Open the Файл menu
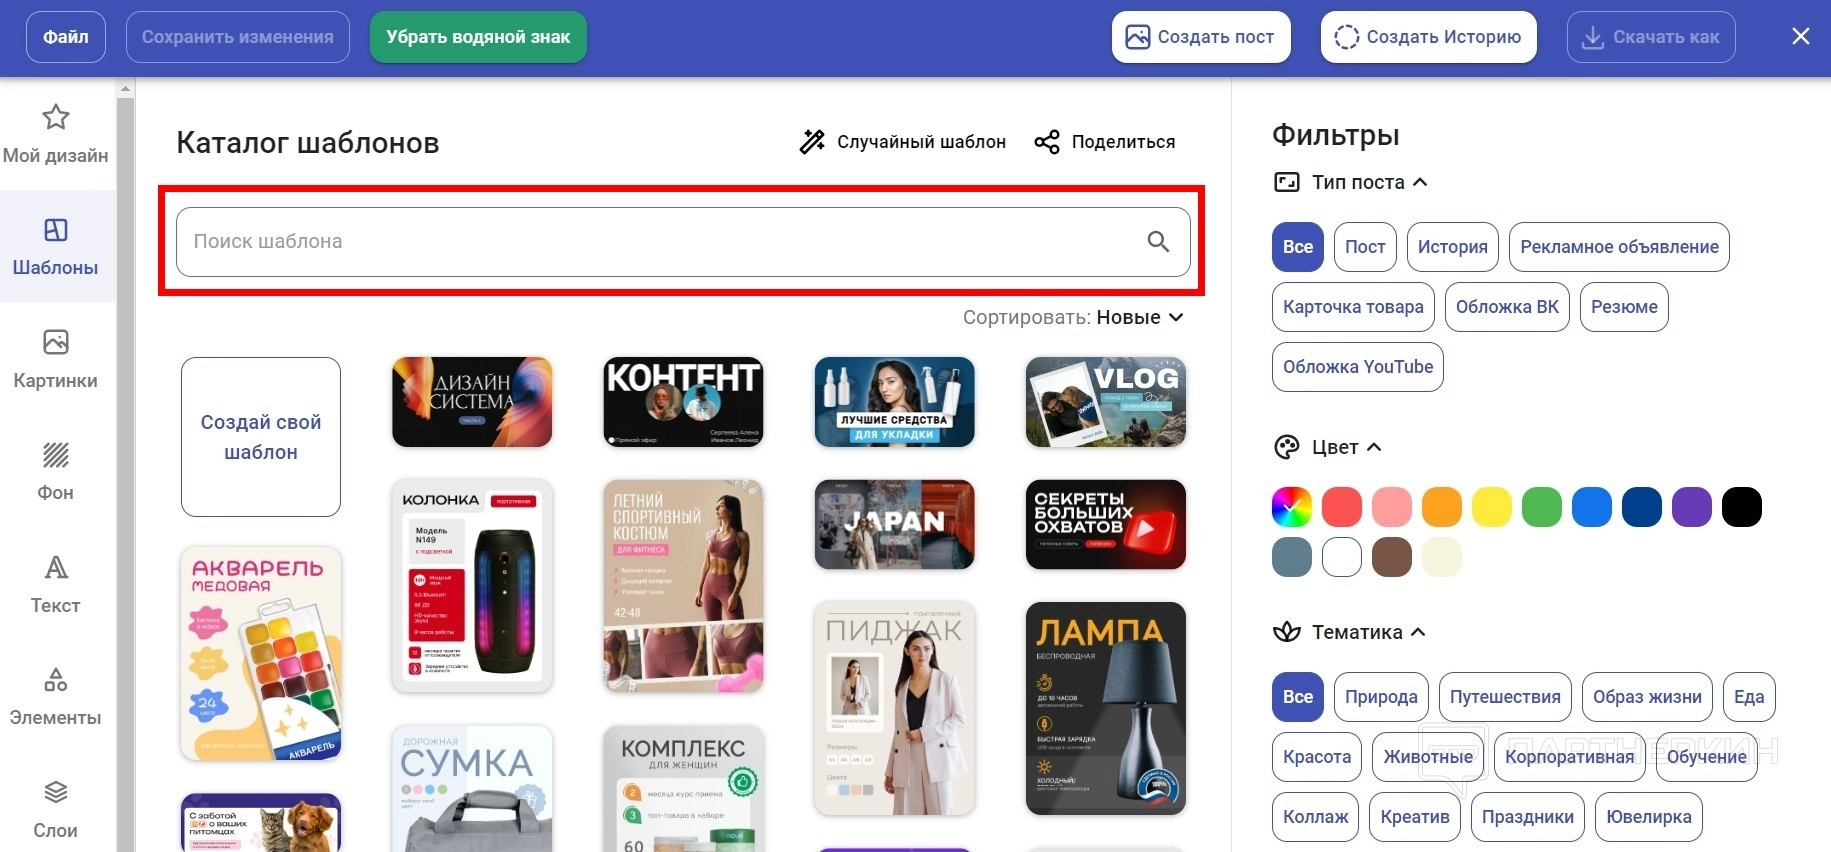This screenshot has height=852, width=1831. click(x=66, y=37)
